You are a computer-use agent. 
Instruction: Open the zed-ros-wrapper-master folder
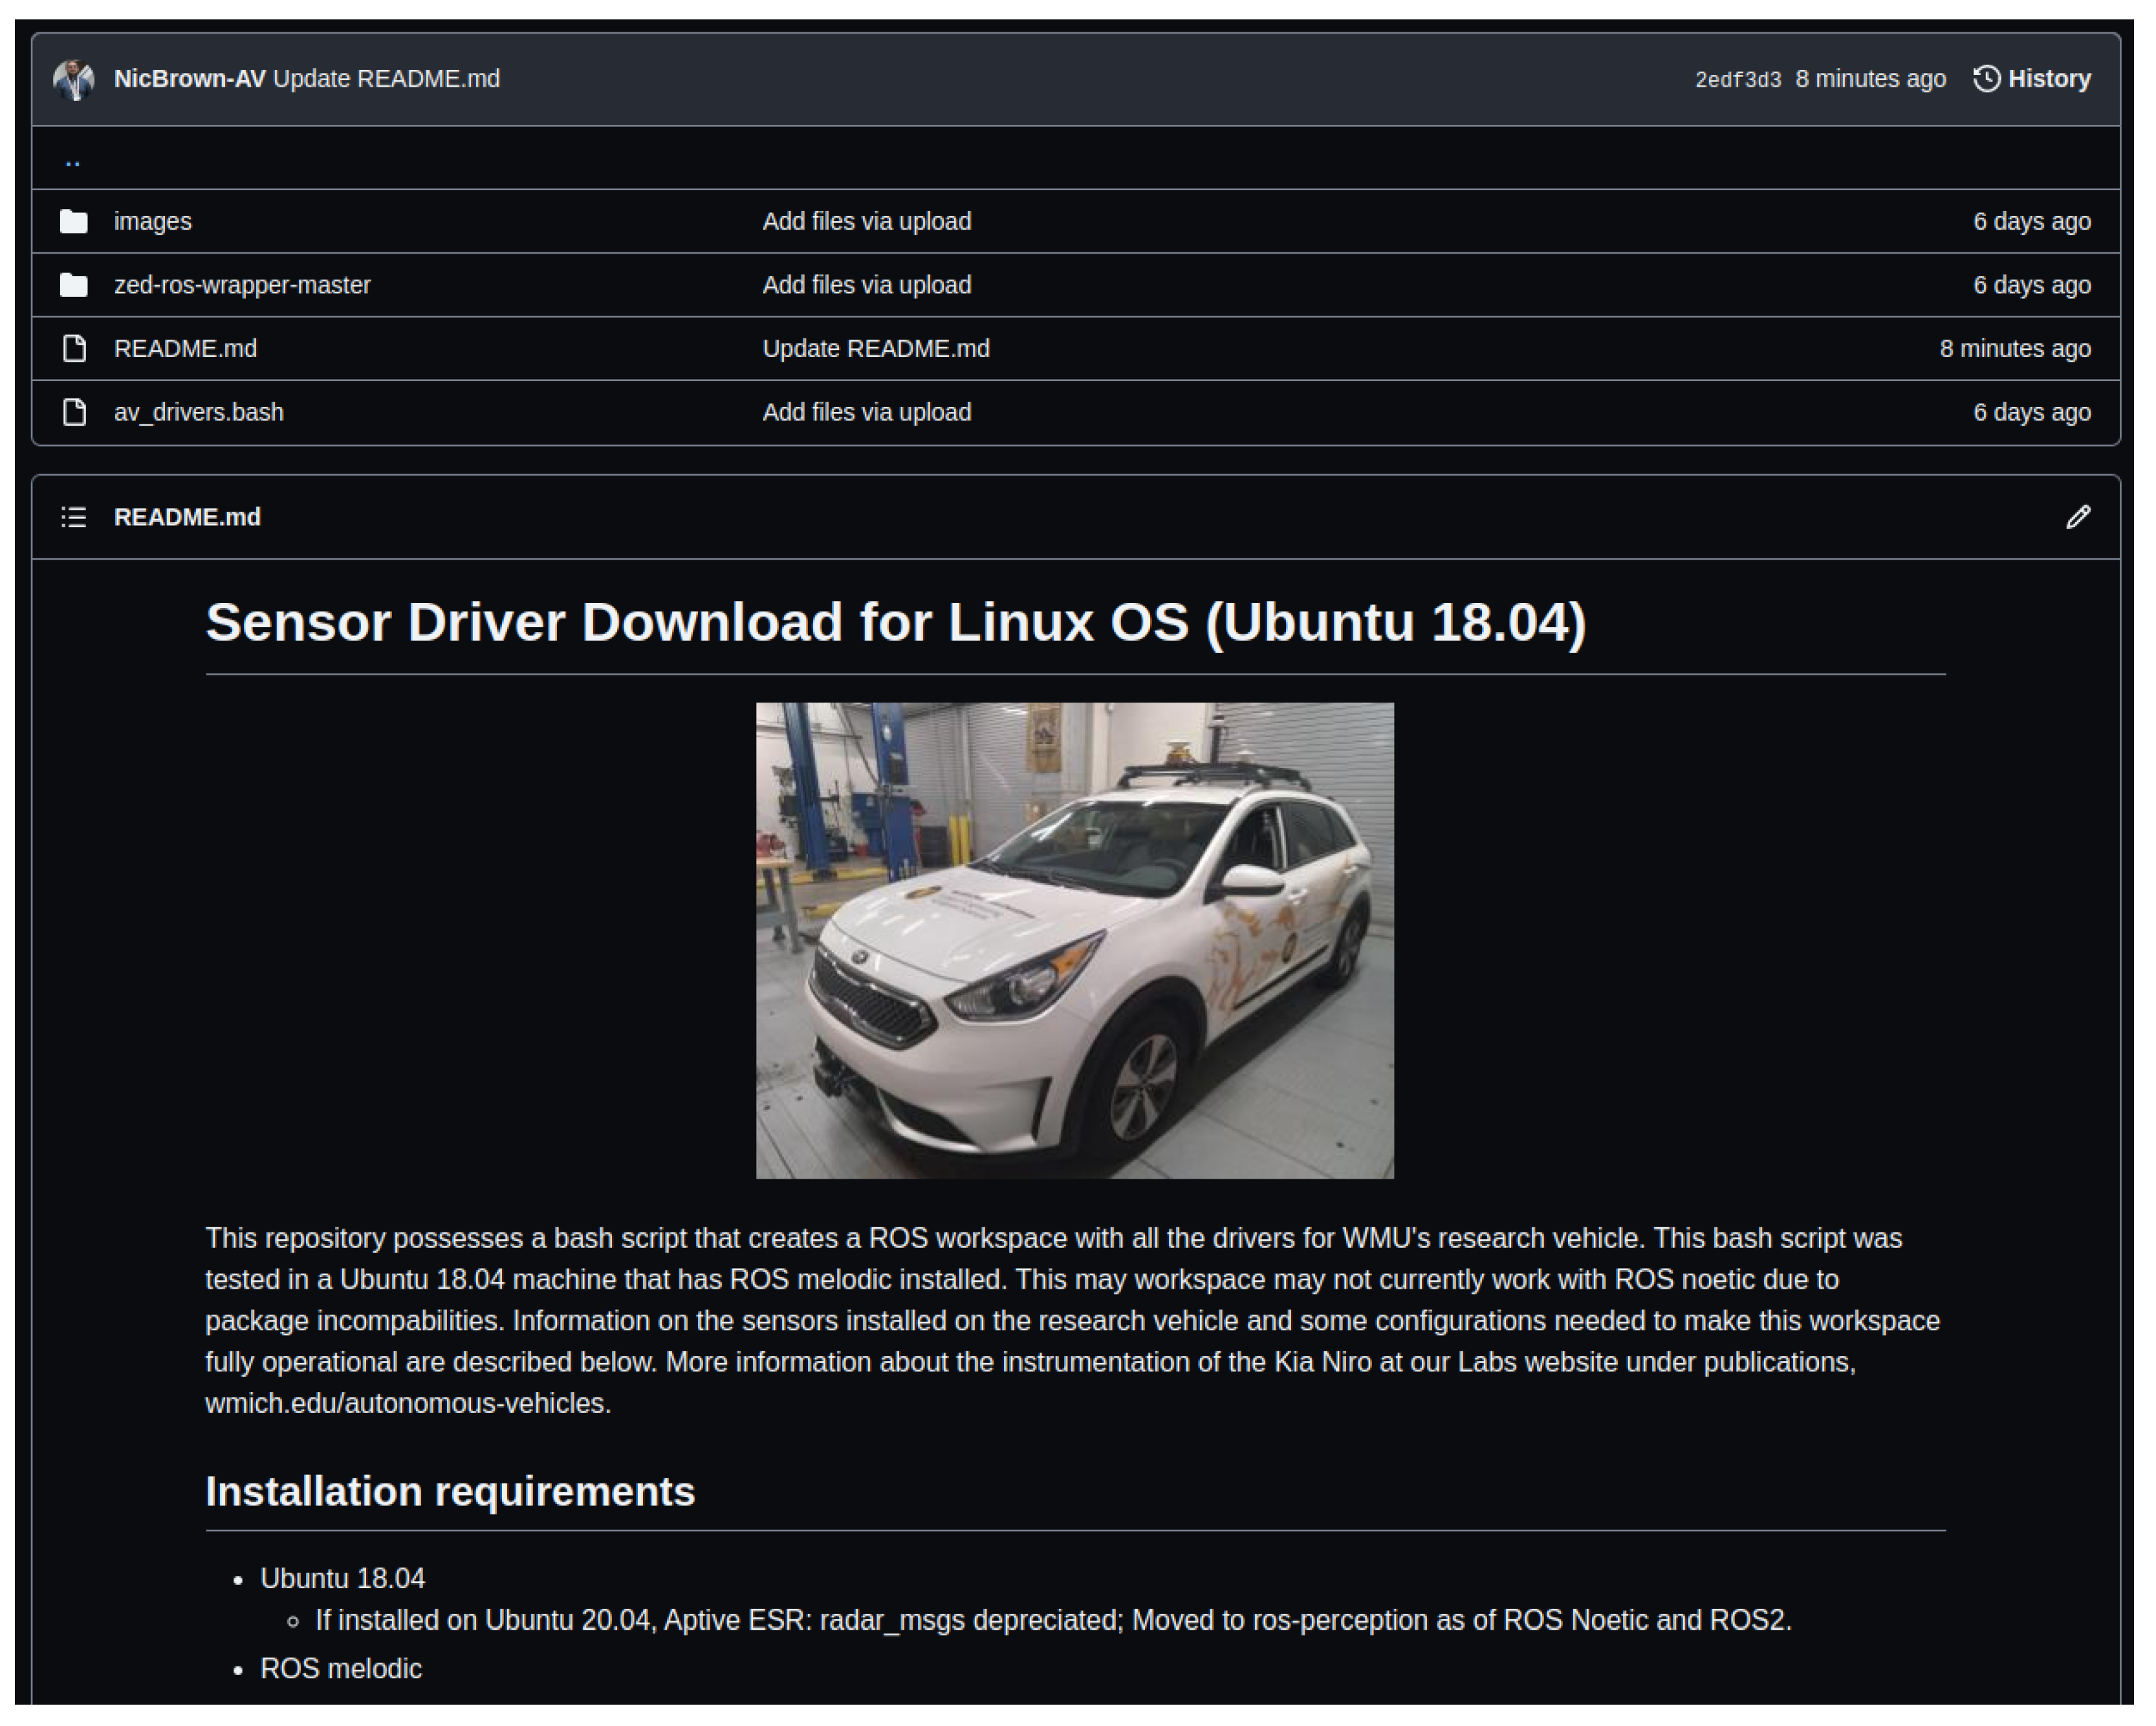point(242,285)
